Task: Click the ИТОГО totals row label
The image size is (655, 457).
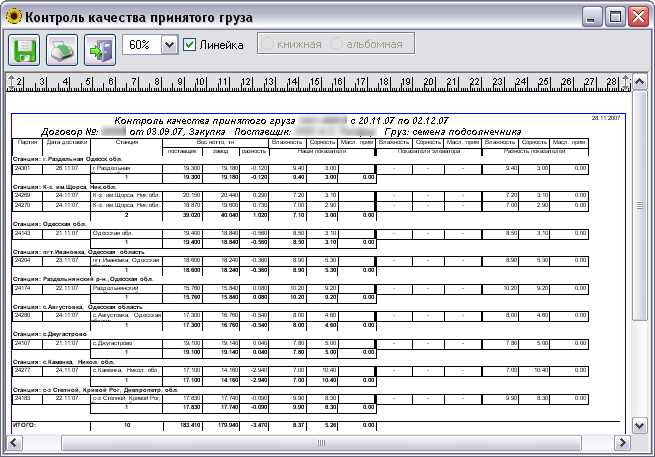Action: click(25, 425)
